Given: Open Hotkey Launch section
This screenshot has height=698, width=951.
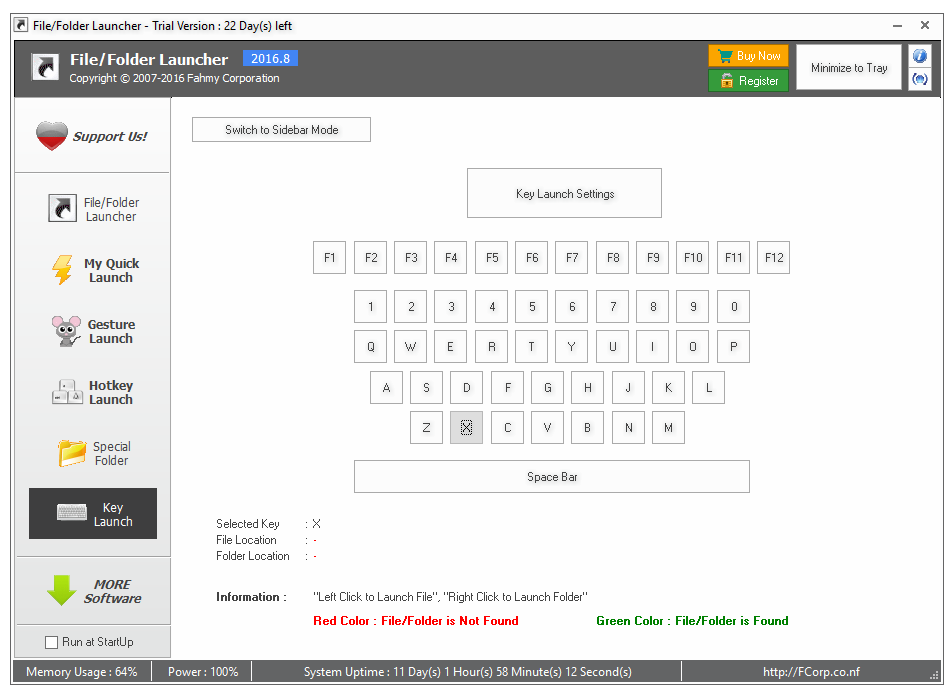Looking at the screenshot, I should [x=93, y=392].
